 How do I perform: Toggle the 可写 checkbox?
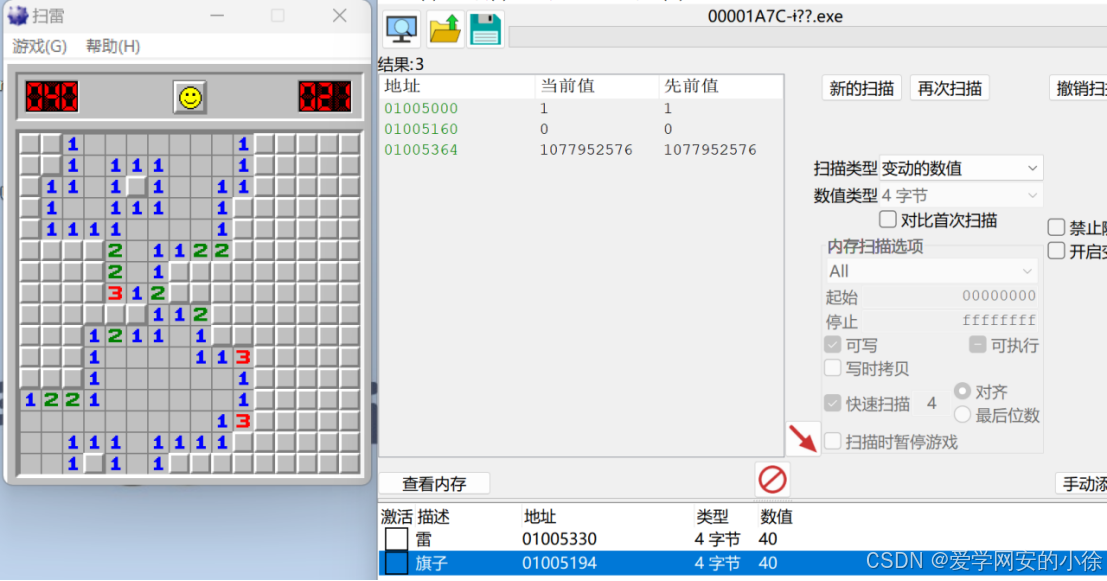coord(832,345)
